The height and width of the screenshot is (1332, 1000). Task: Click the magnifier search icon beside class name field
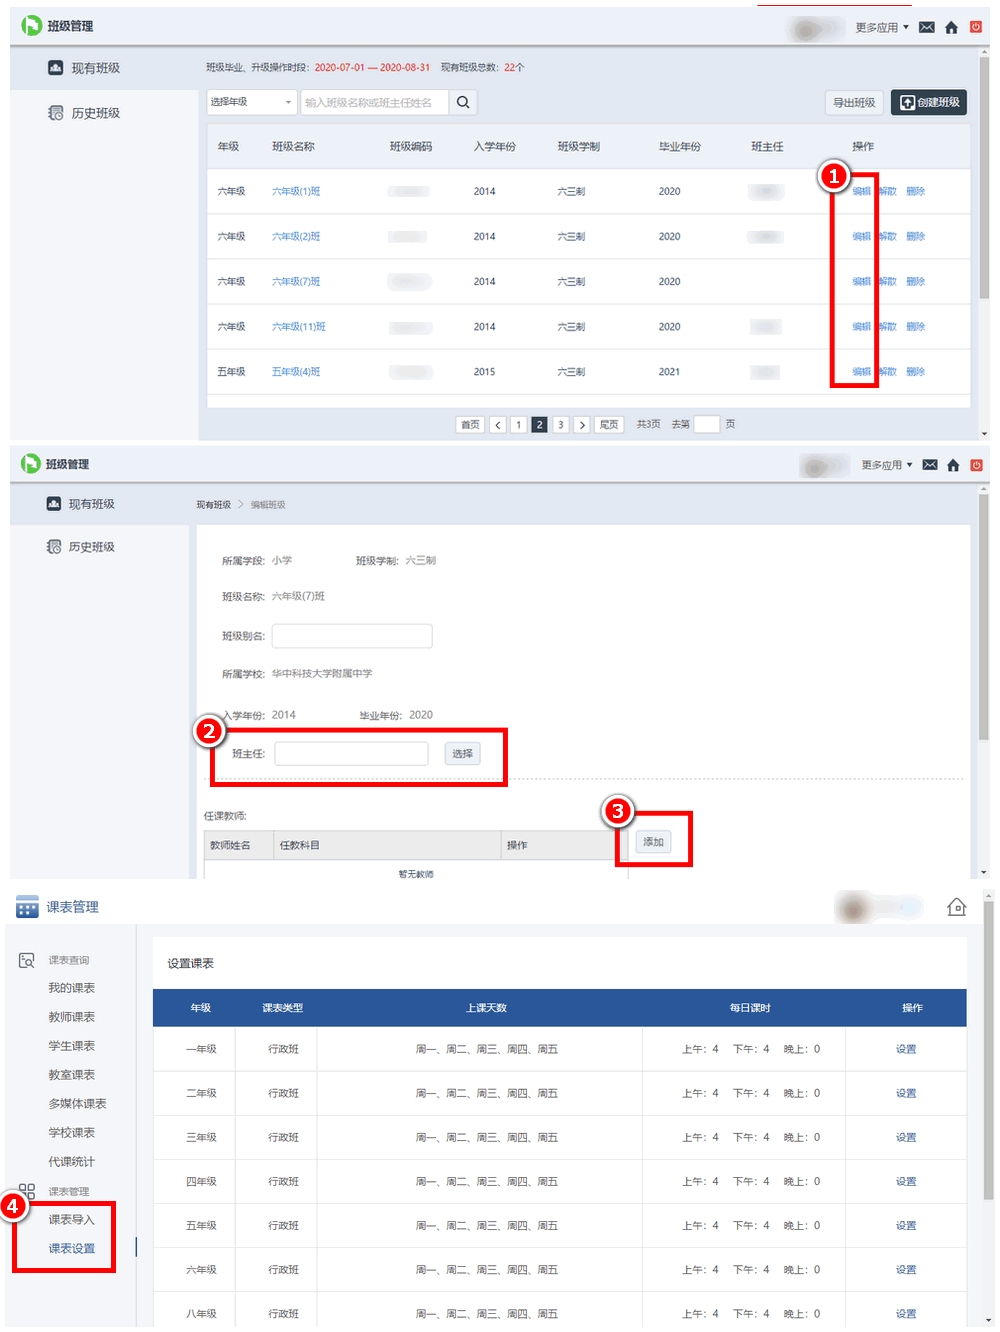click(463, 102)
